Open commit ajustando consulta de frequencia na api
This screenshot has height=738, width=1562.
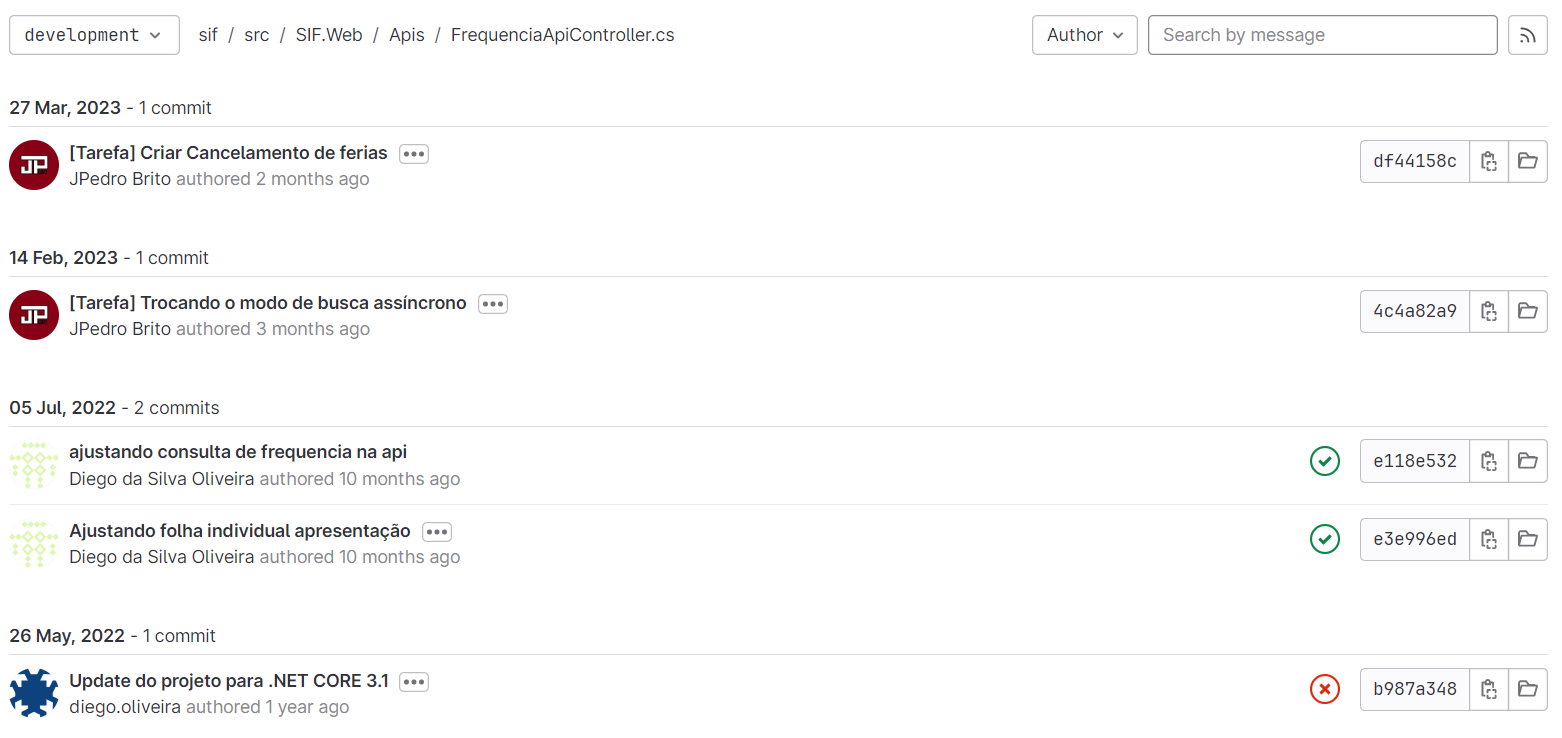238,452
